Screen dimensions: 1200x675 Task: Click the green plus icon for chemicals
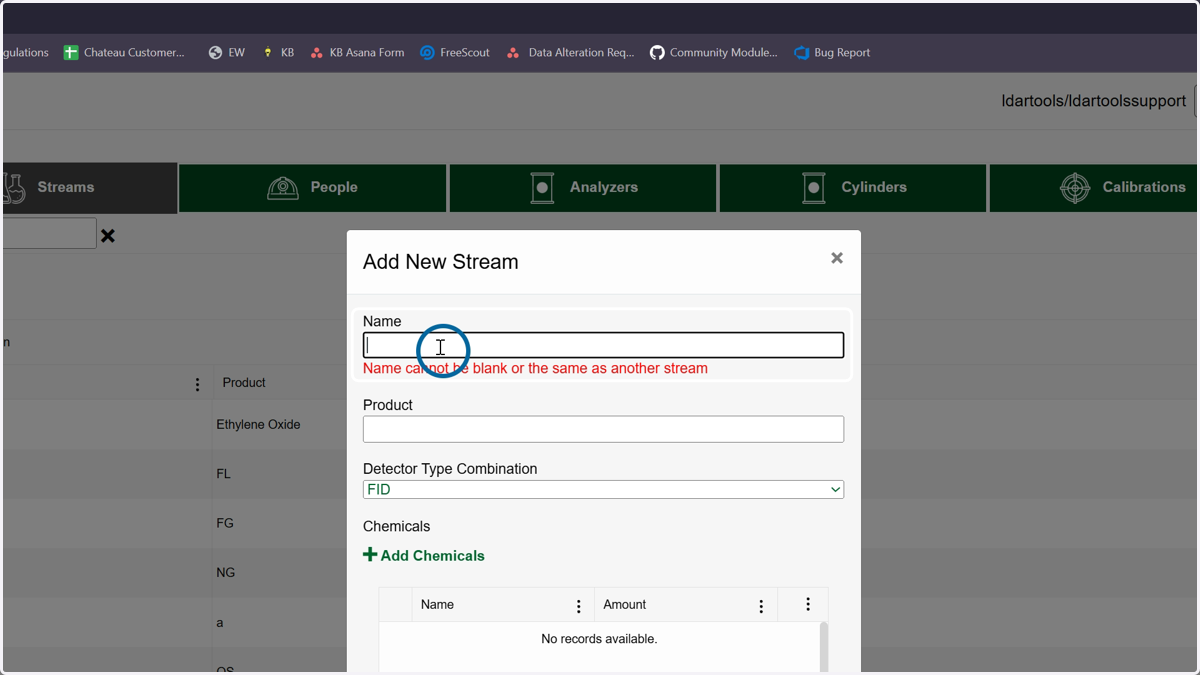point(370,555)
